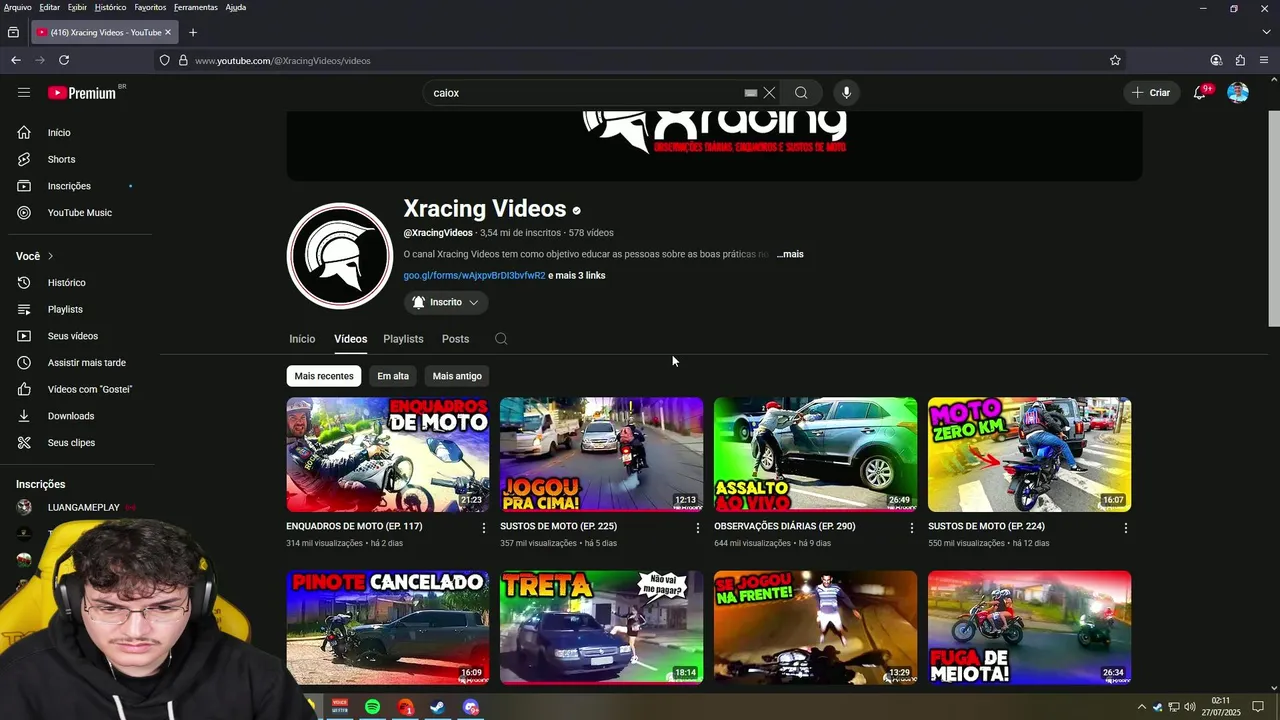Go to the YouTube Premium logo home
The width and height of the screenshot is (1280, 720).
point(82,93)
